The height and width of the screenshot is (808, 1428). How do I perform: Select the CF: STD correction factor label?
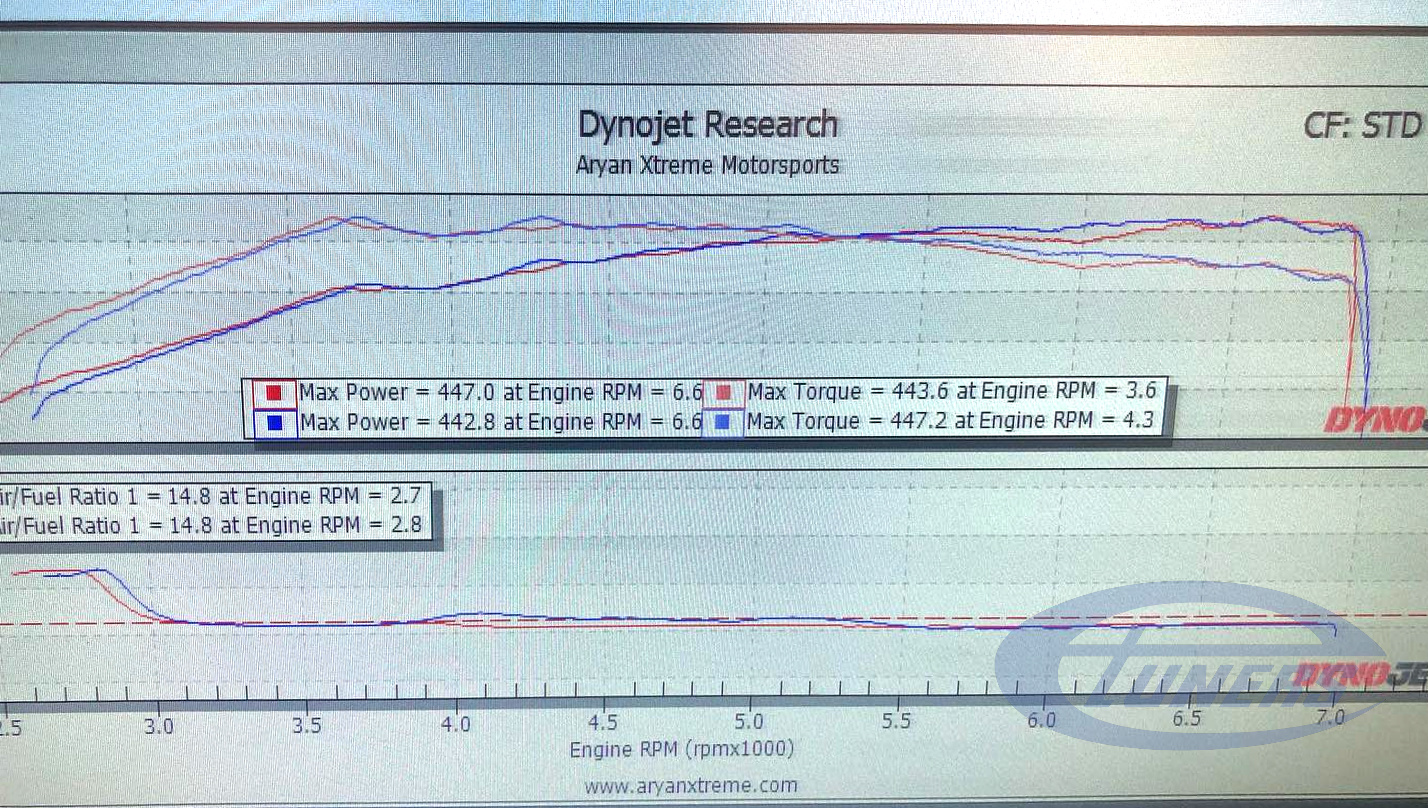pos(1362,126)
